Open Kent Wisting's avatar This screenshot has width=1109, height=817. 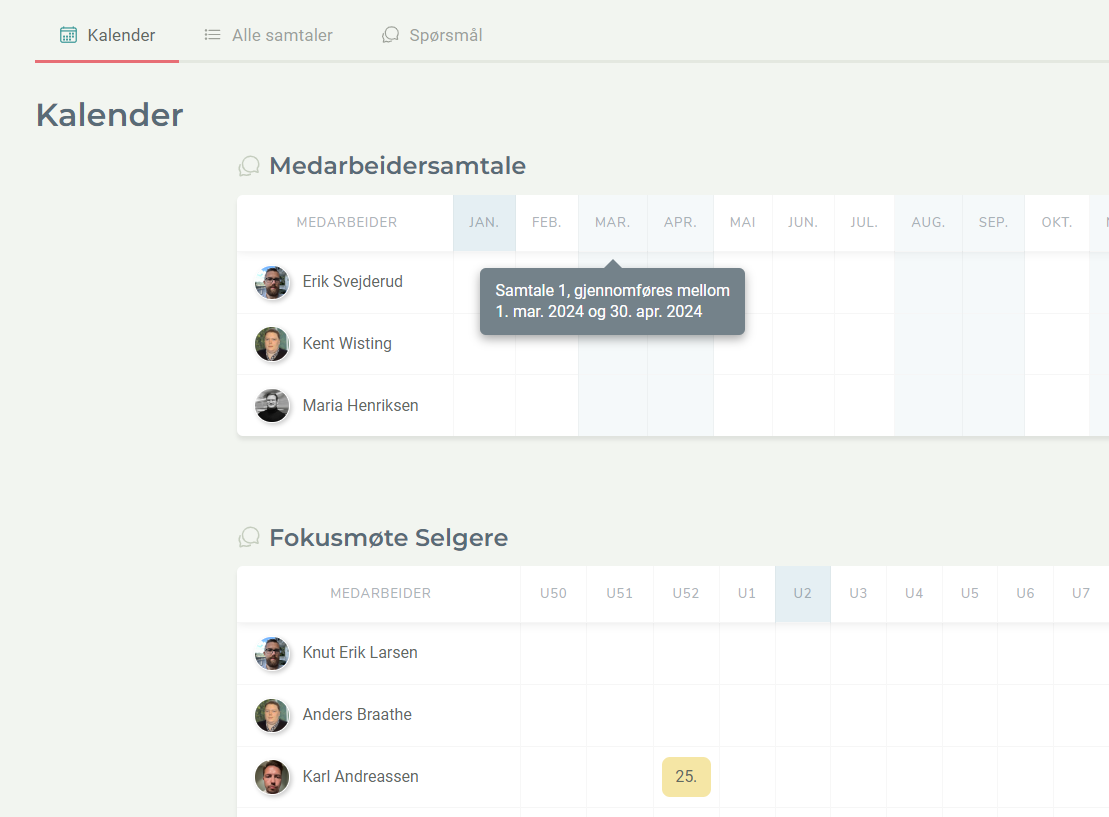pyautogui.click(x=272, y=344)
